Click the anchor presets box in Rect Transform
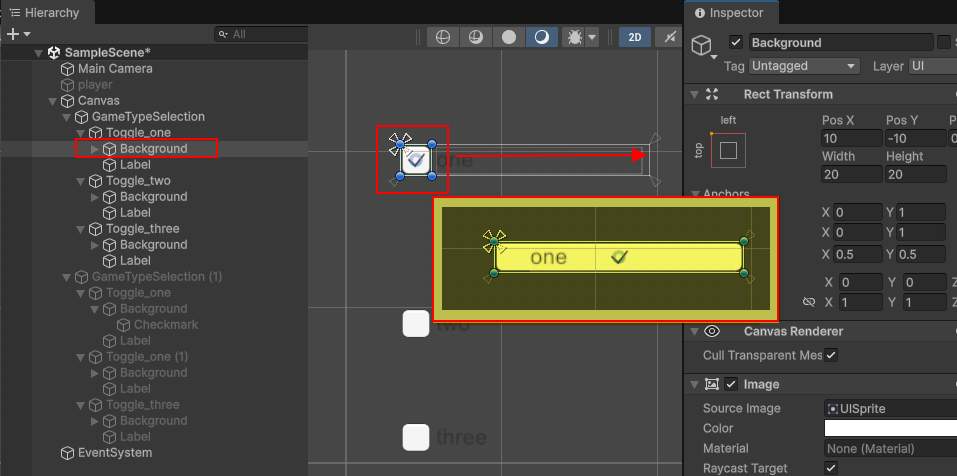957x476 pixels. coord(728,150)
